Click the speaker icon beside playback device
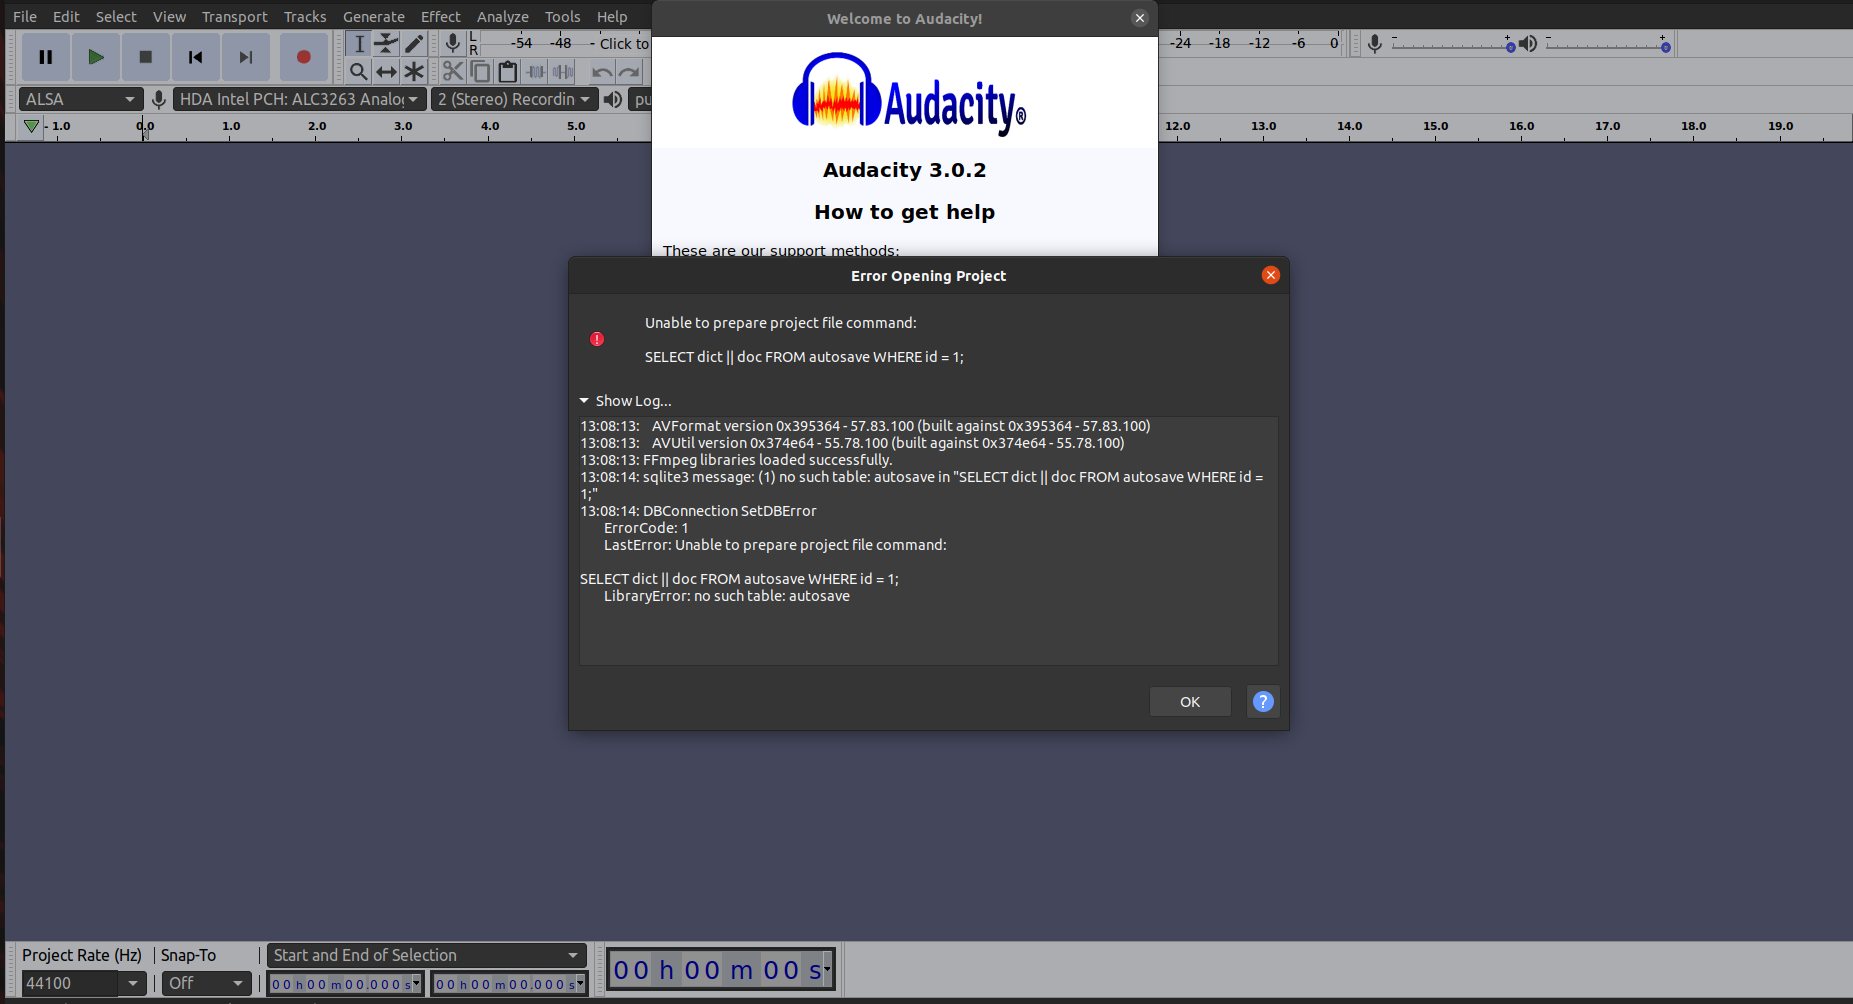 tap(613, 99)
